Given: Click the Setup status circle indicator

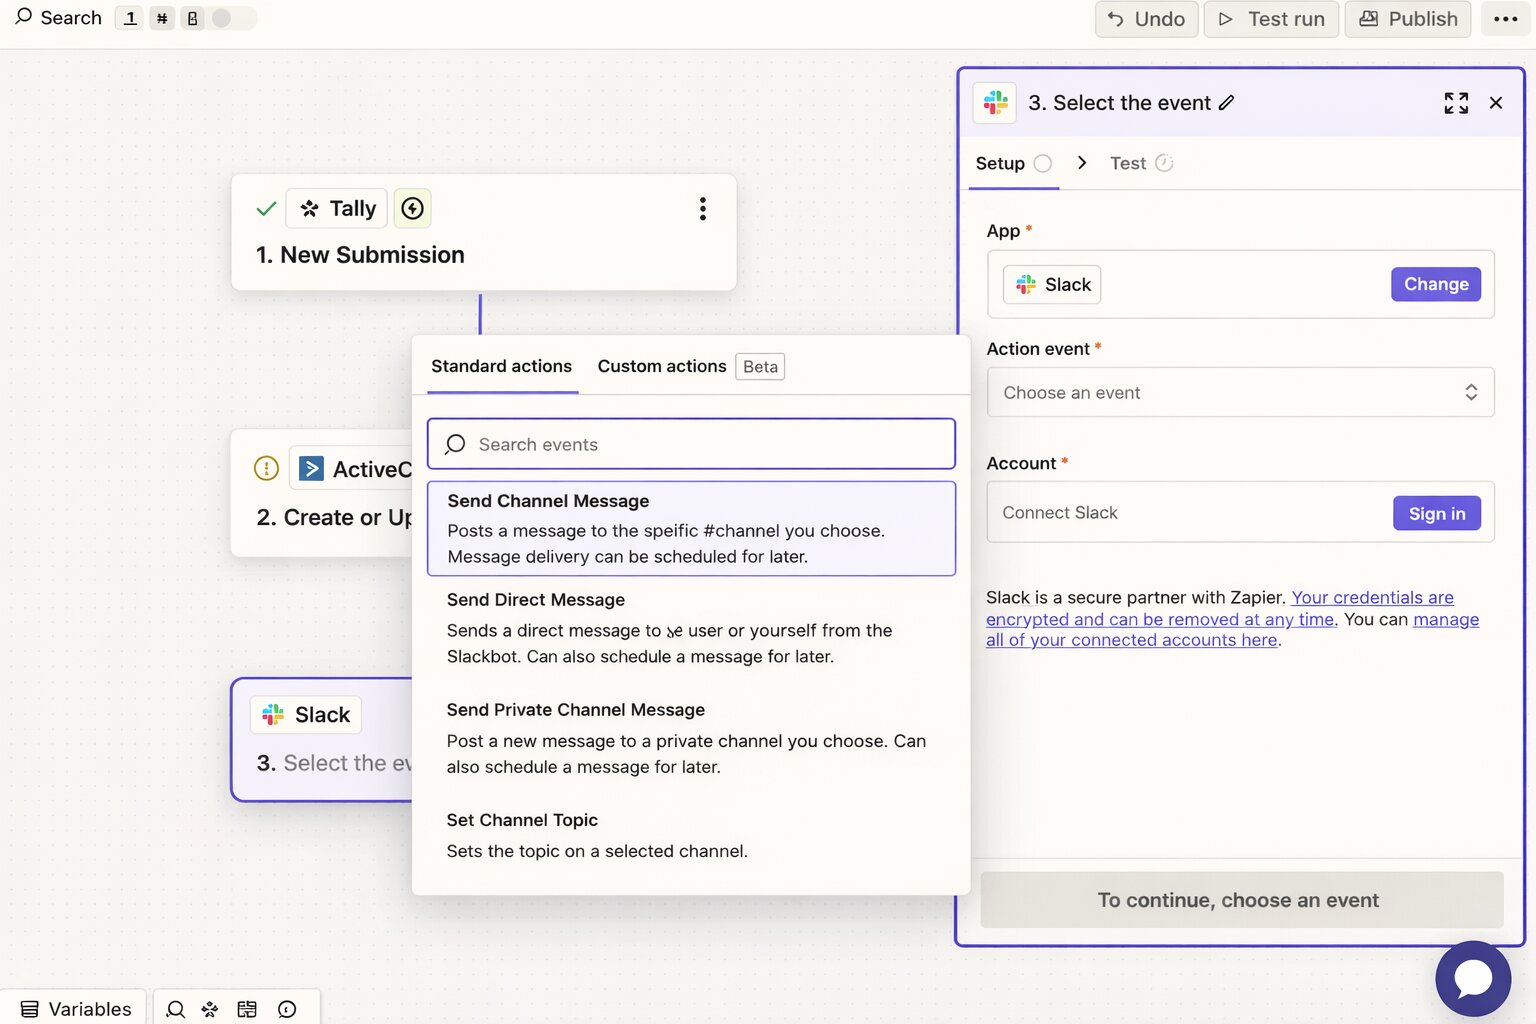Looking at the screenshot, I should (1043, 163).
